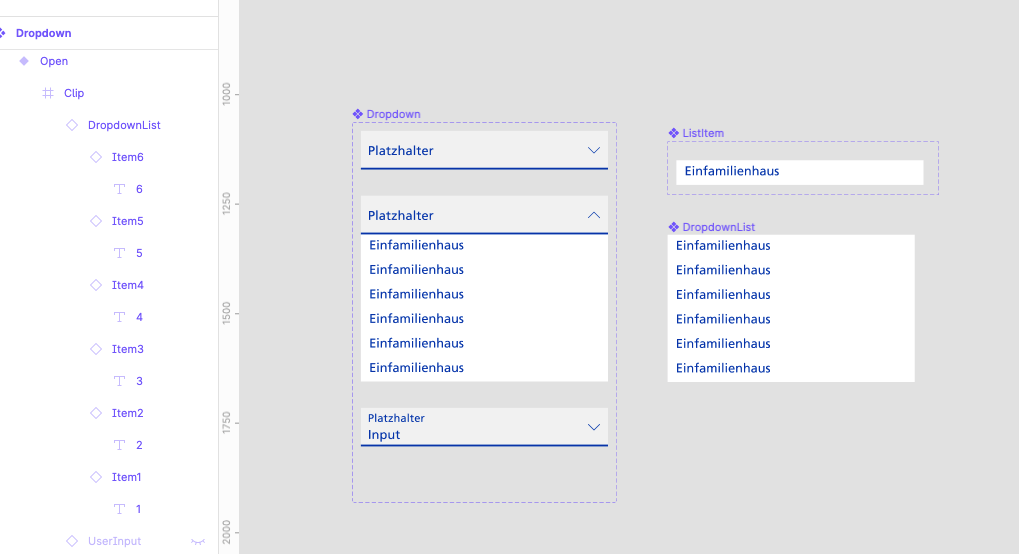Viewport: 1019px width, 554px height.
Task: Select first Einfamilienhaus in DropdownList component
Action: (x=723, y=246)
